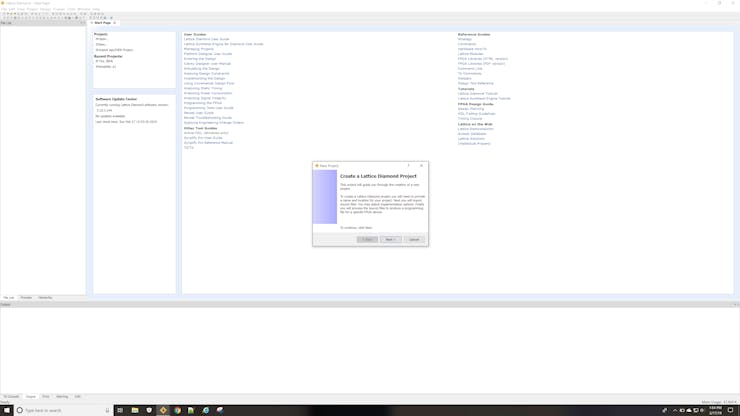Image resolution: width=740 pixels, height=416 pixels.
Task: Open the View menu
Action: click(x=21, y=9)
